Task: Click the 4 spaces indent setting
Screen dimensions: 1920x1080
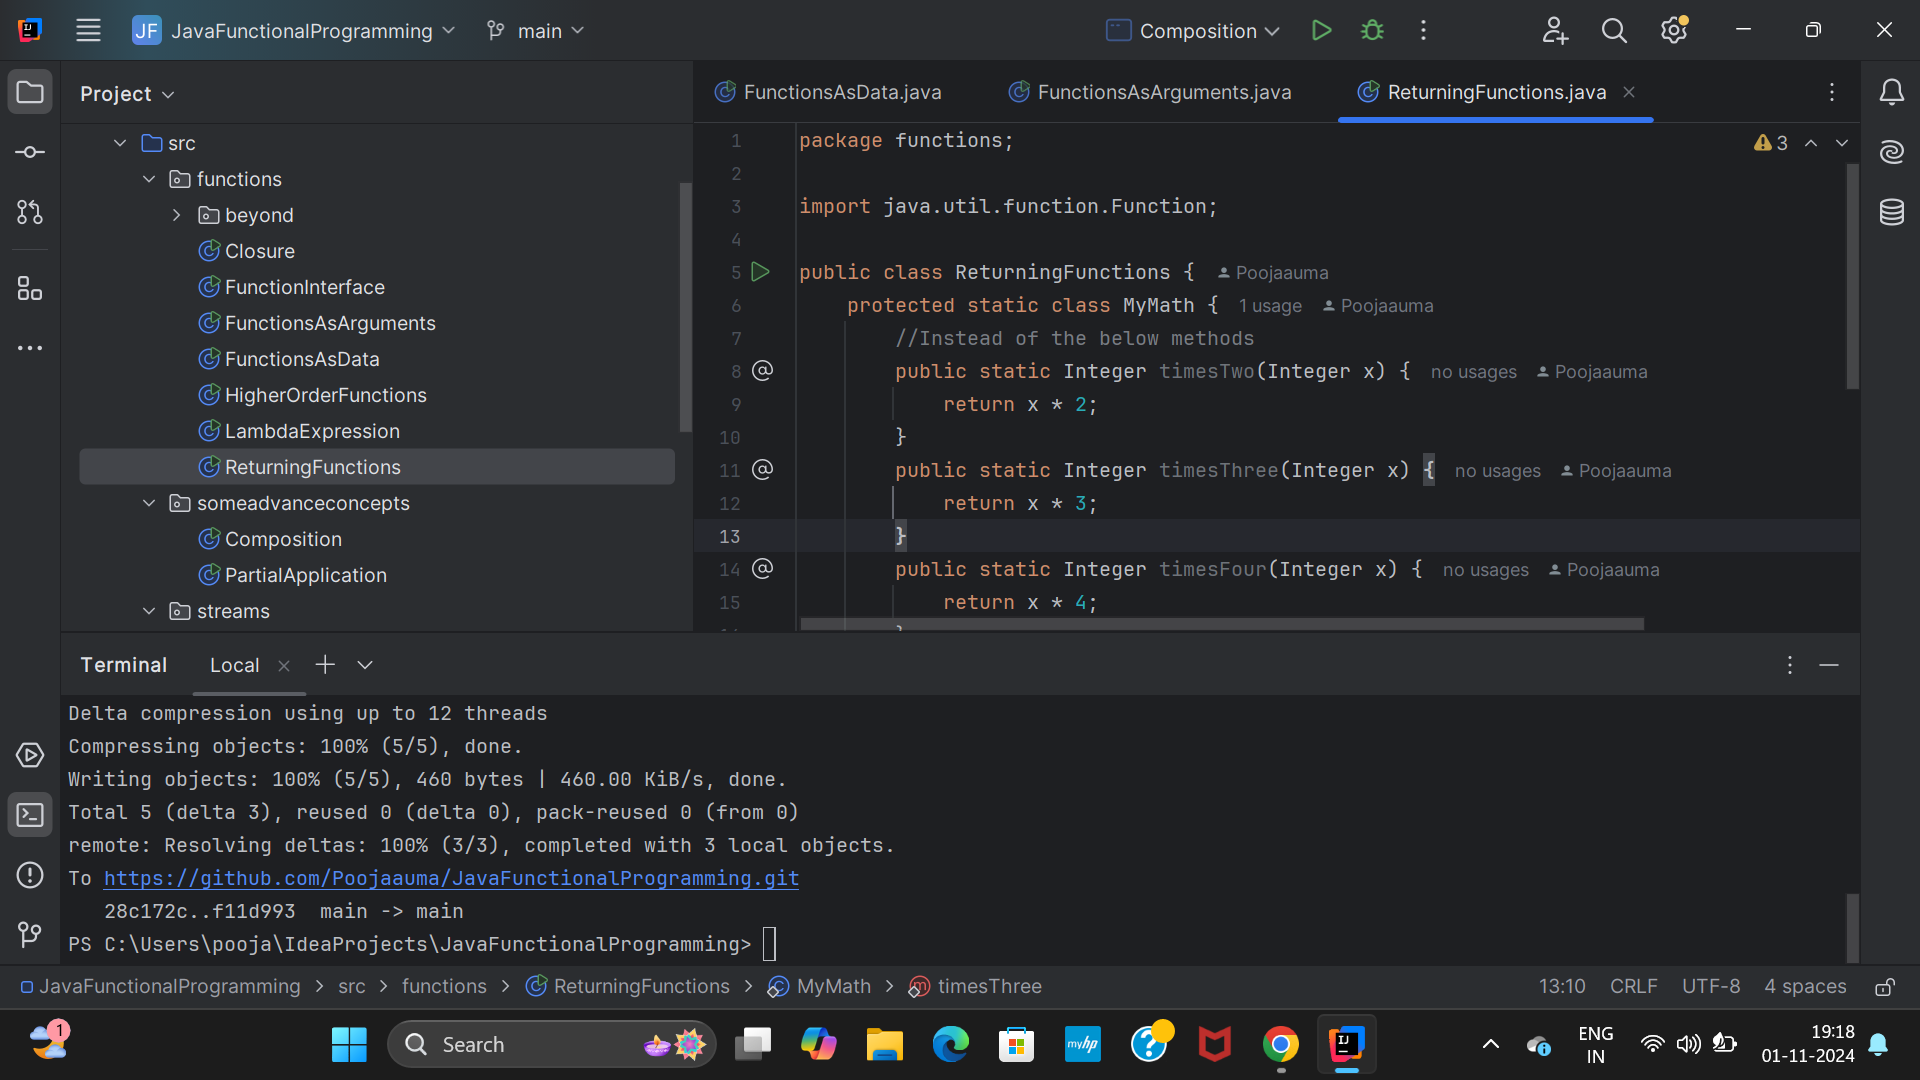Action: pyautogui.click(x=1804, y=987)
